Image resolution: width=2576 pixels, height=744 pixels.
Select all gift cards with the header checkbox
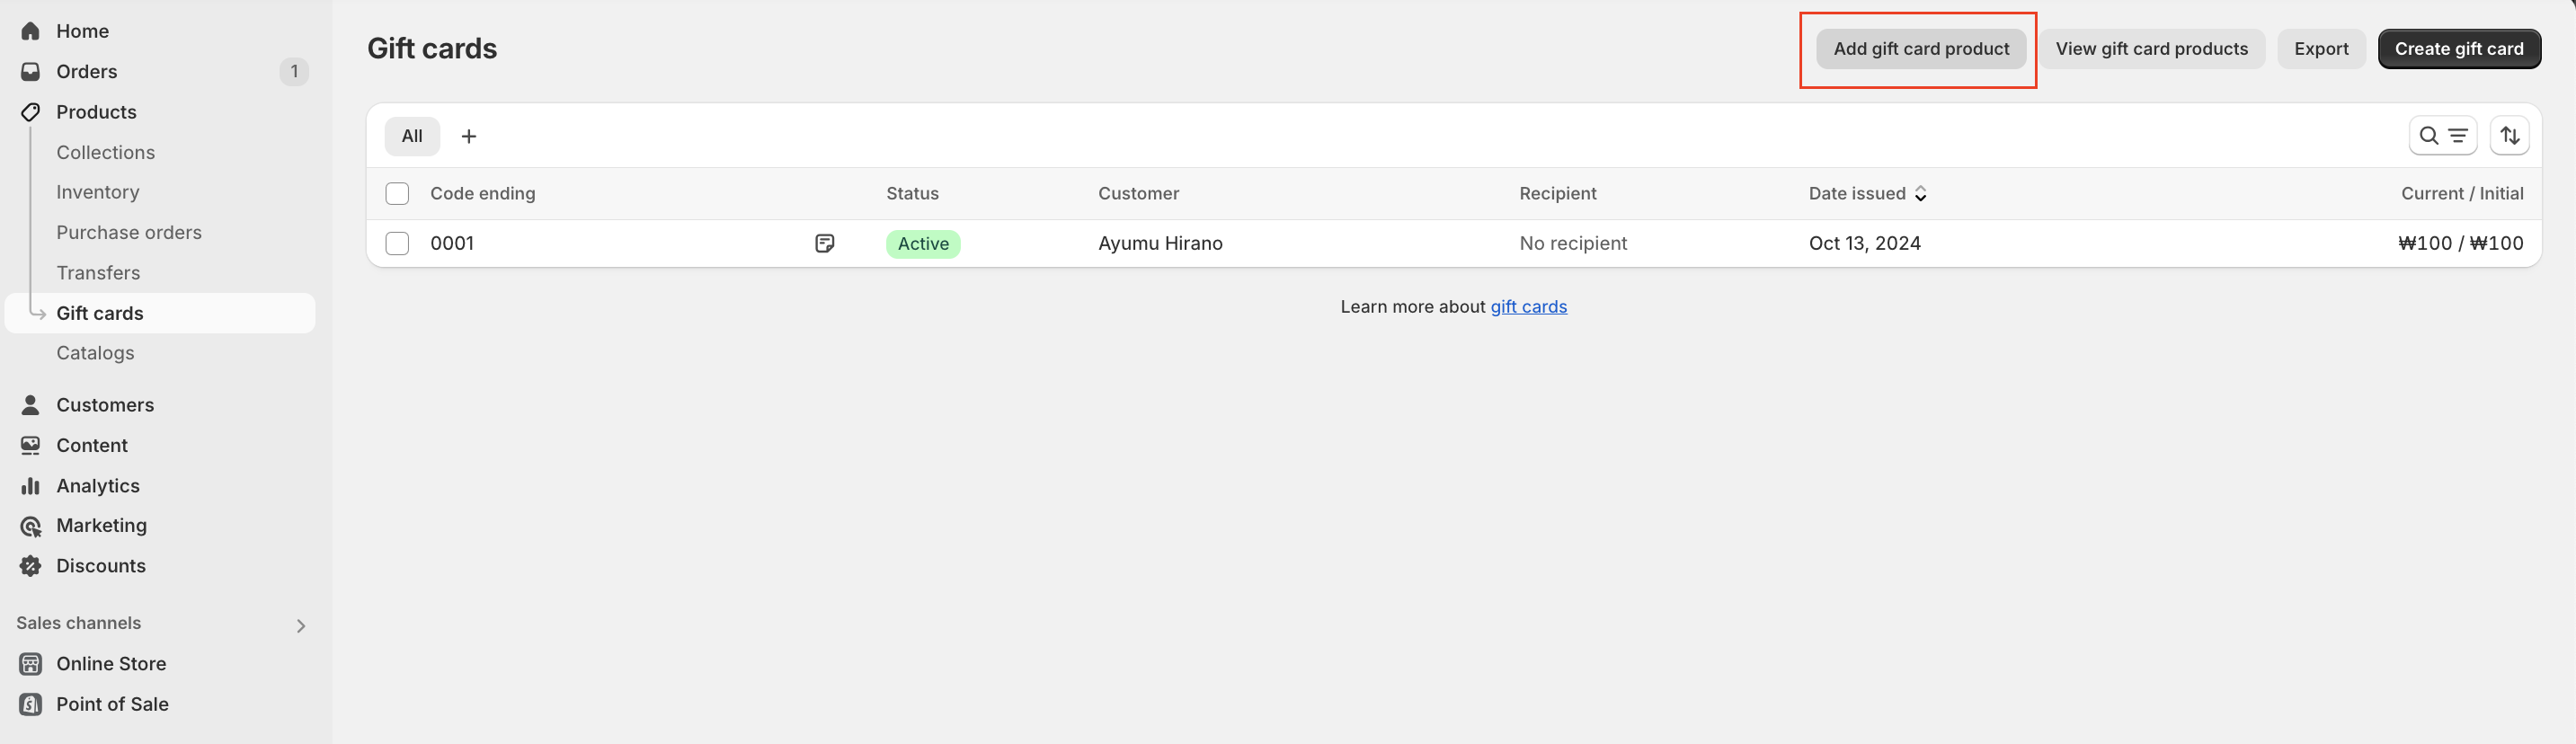(397, 194)
